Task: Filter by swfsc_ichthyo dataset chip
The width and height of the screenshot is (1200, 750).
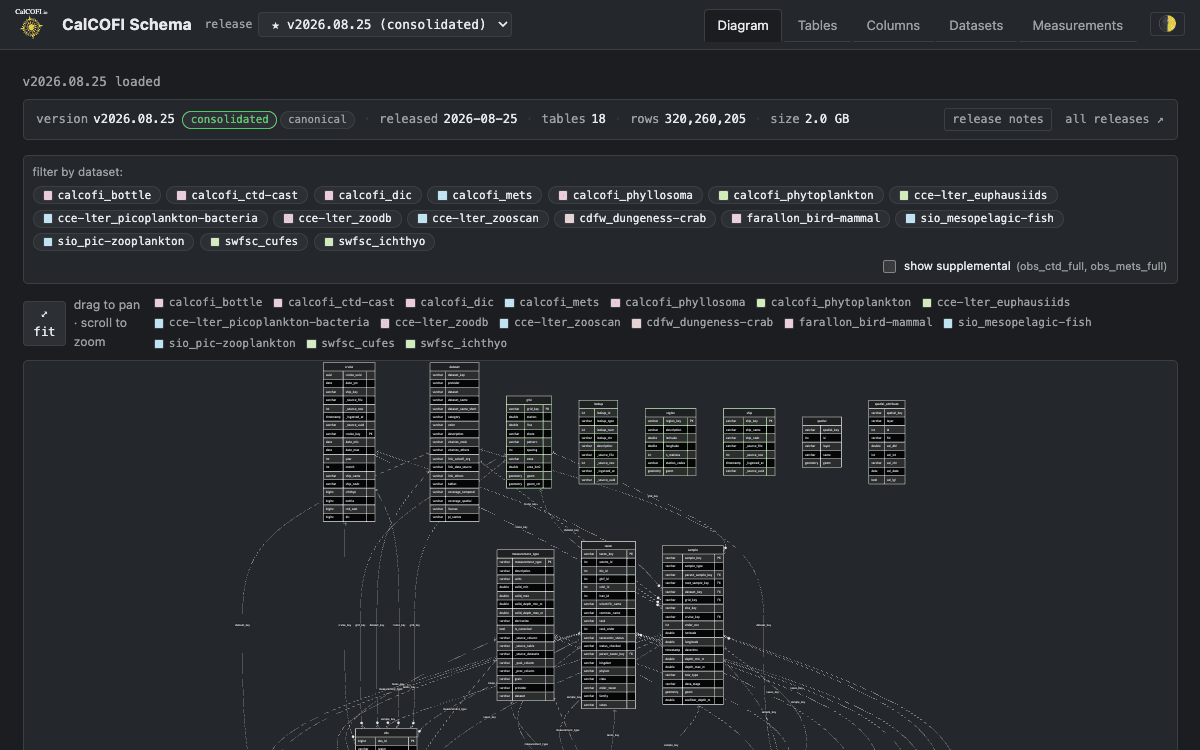Action: tap(374, 241)
